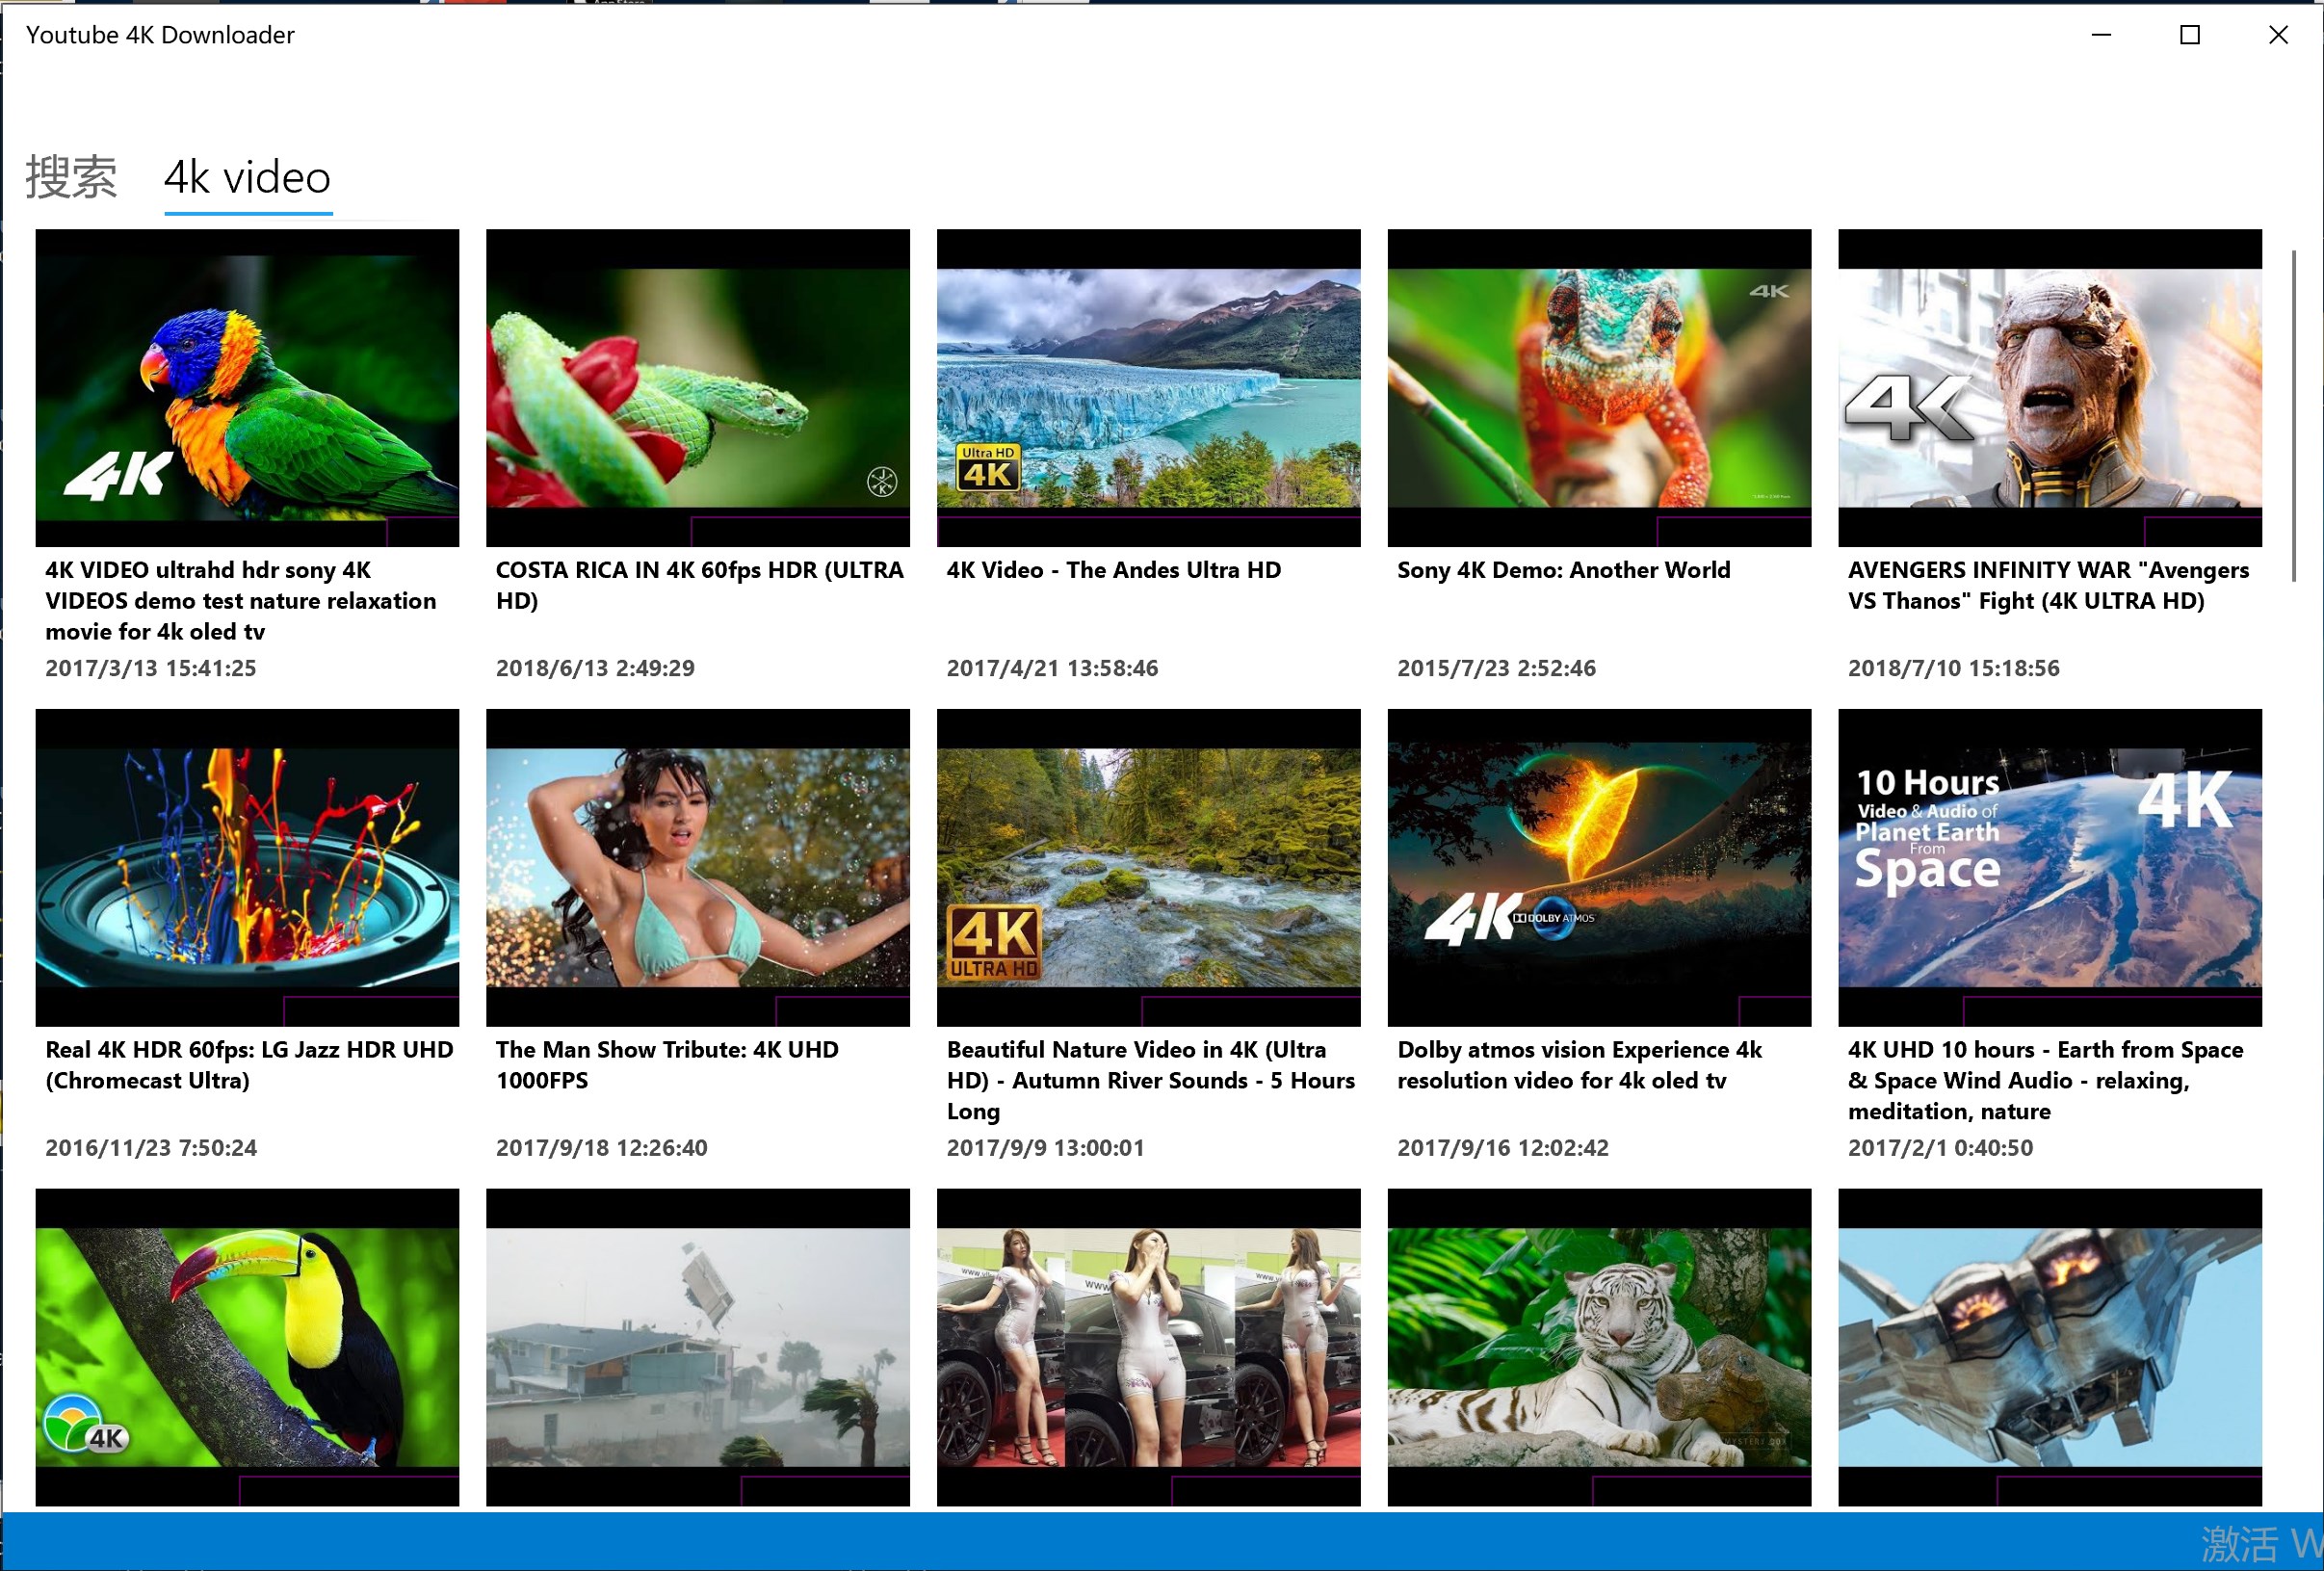This screenshot has width=2324, height=1571.
Task: Click the white tiger video thumbnail
Action: pyautogui.click(x=1599, y=1346)
